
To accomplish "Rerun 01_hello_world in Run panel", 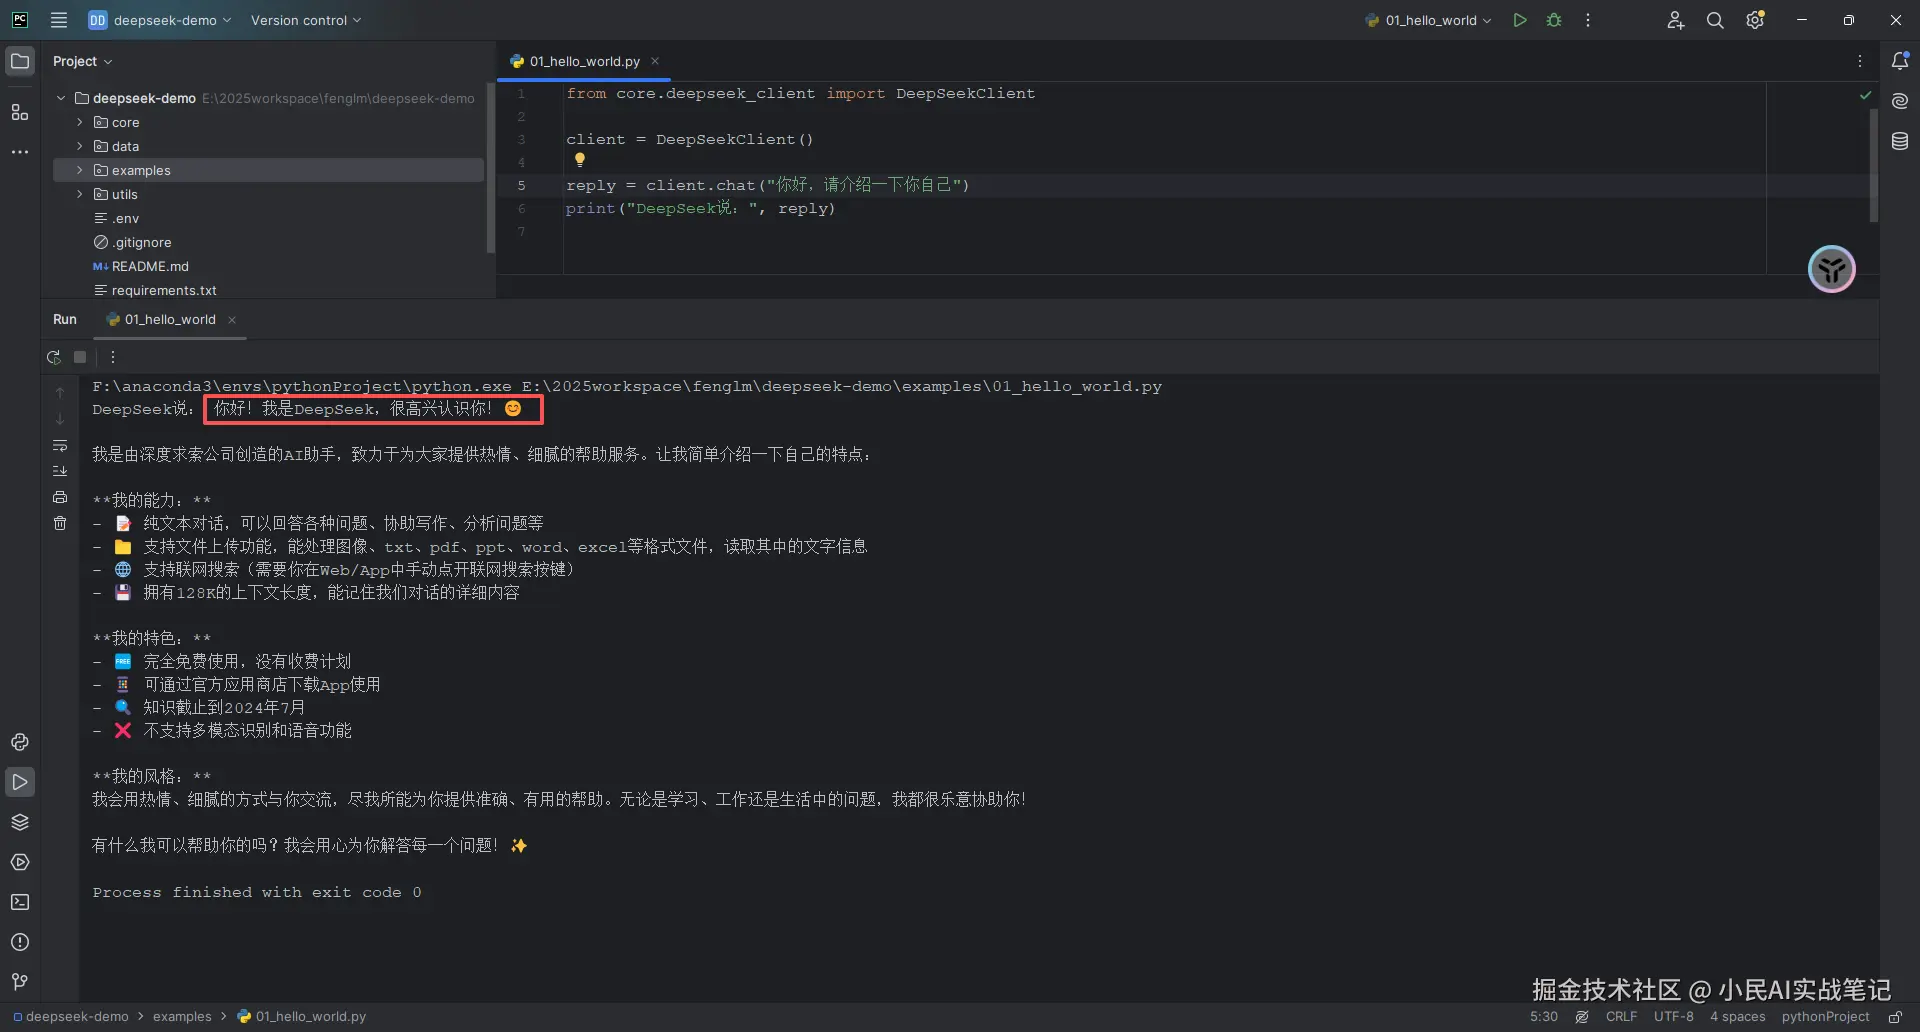I will coord(54,357).
